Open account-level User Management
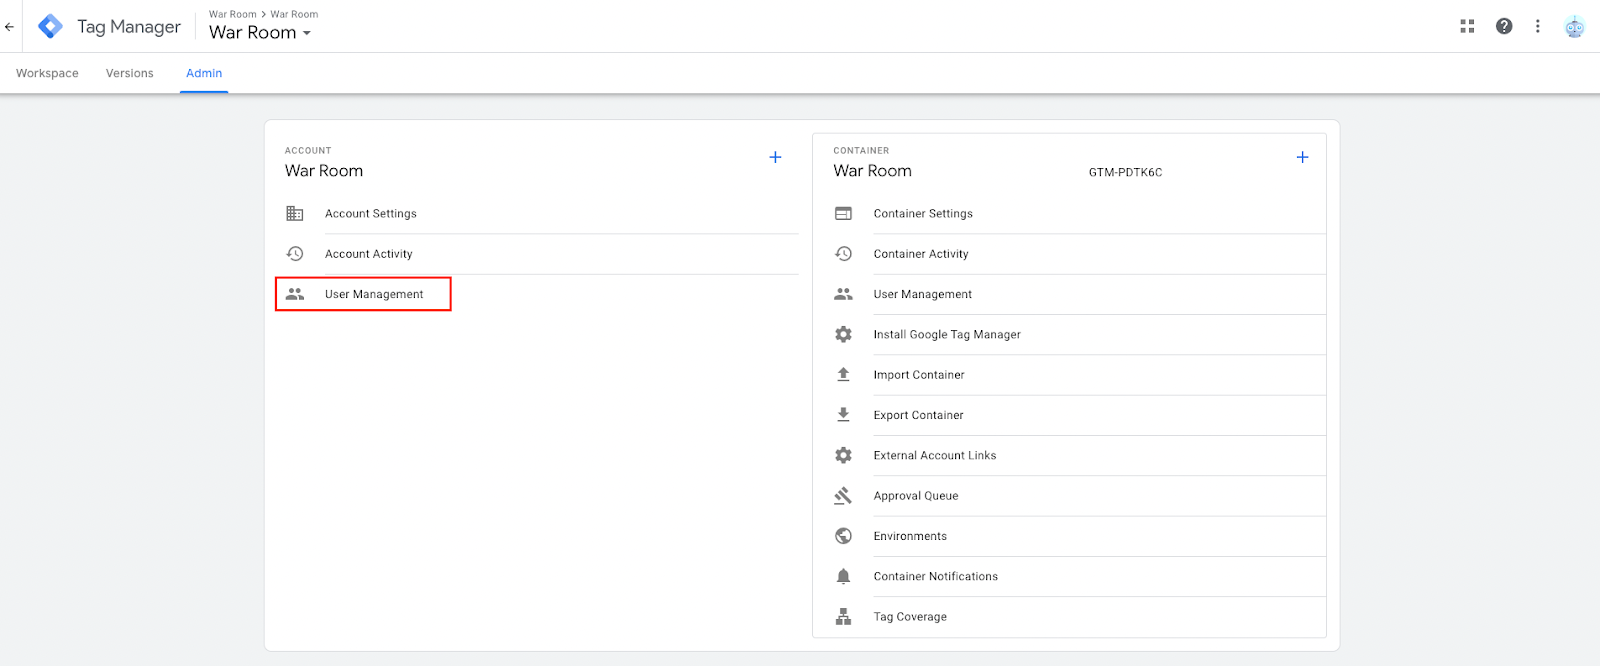 pyautogui.click(x=374, y=294)
